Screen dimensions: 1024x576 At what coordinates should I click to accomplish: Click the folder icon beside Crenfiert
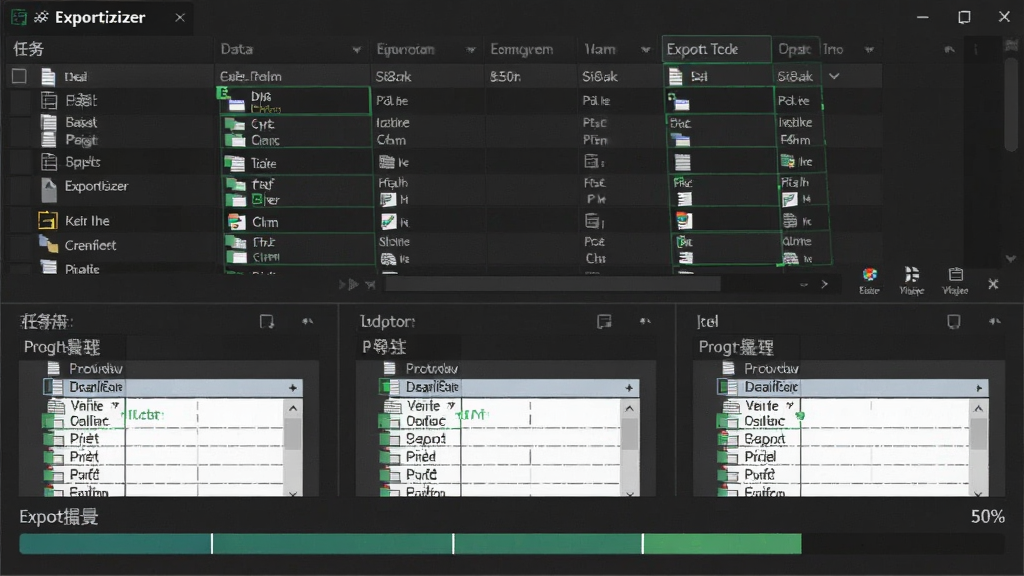click(48, 244)
